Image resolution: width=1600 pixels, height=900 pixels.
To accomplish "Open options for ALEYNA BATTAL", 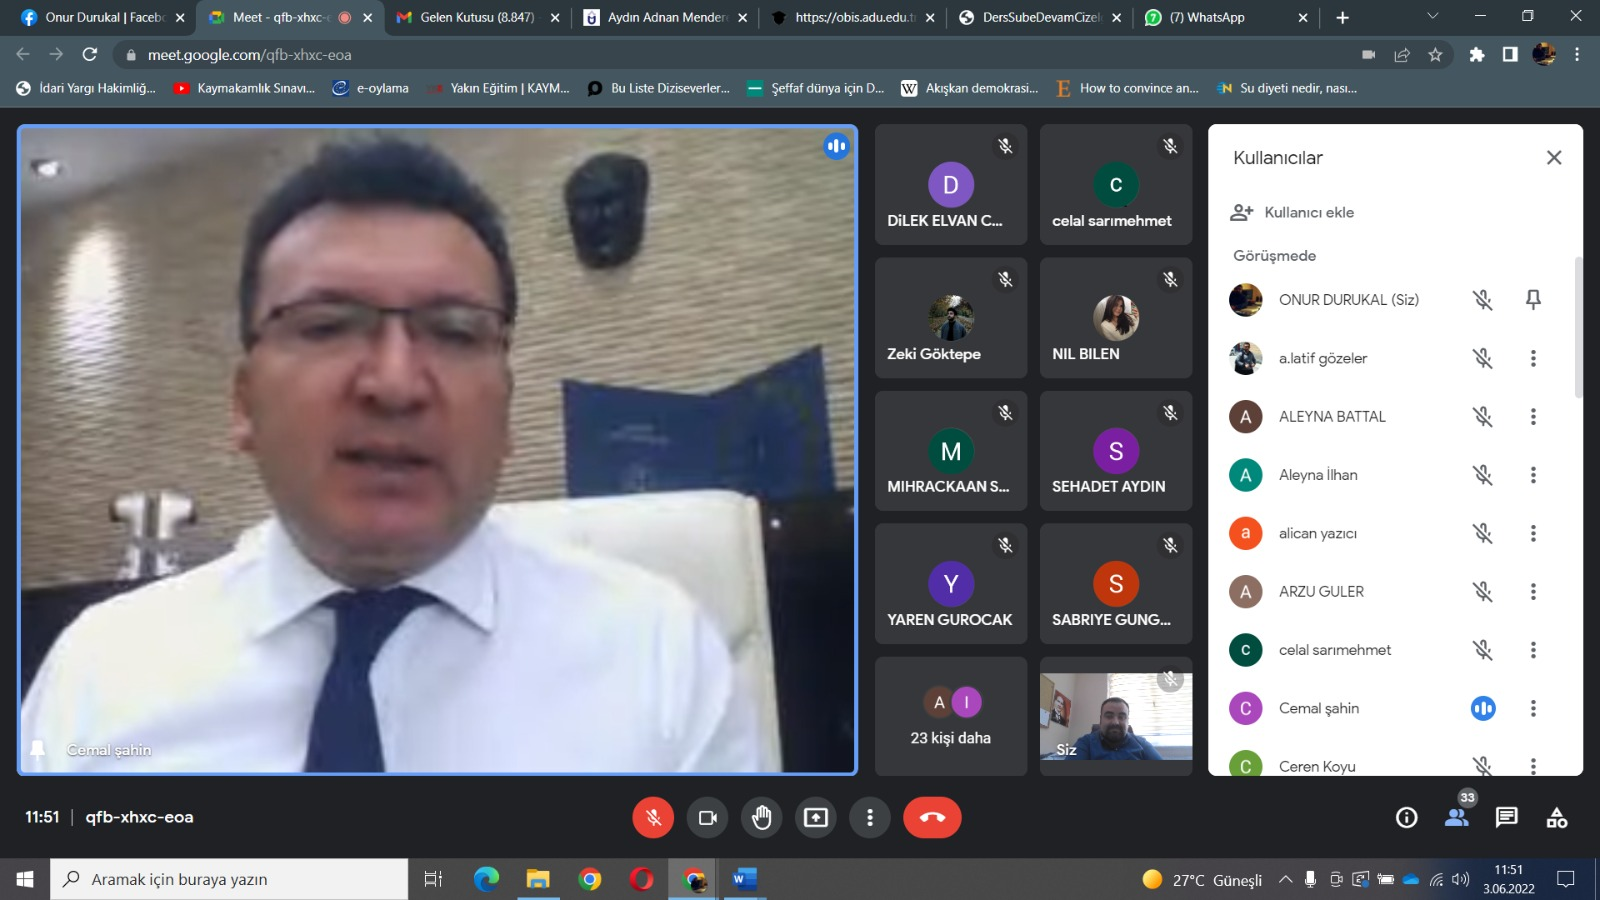I will tap(1533, 417).
